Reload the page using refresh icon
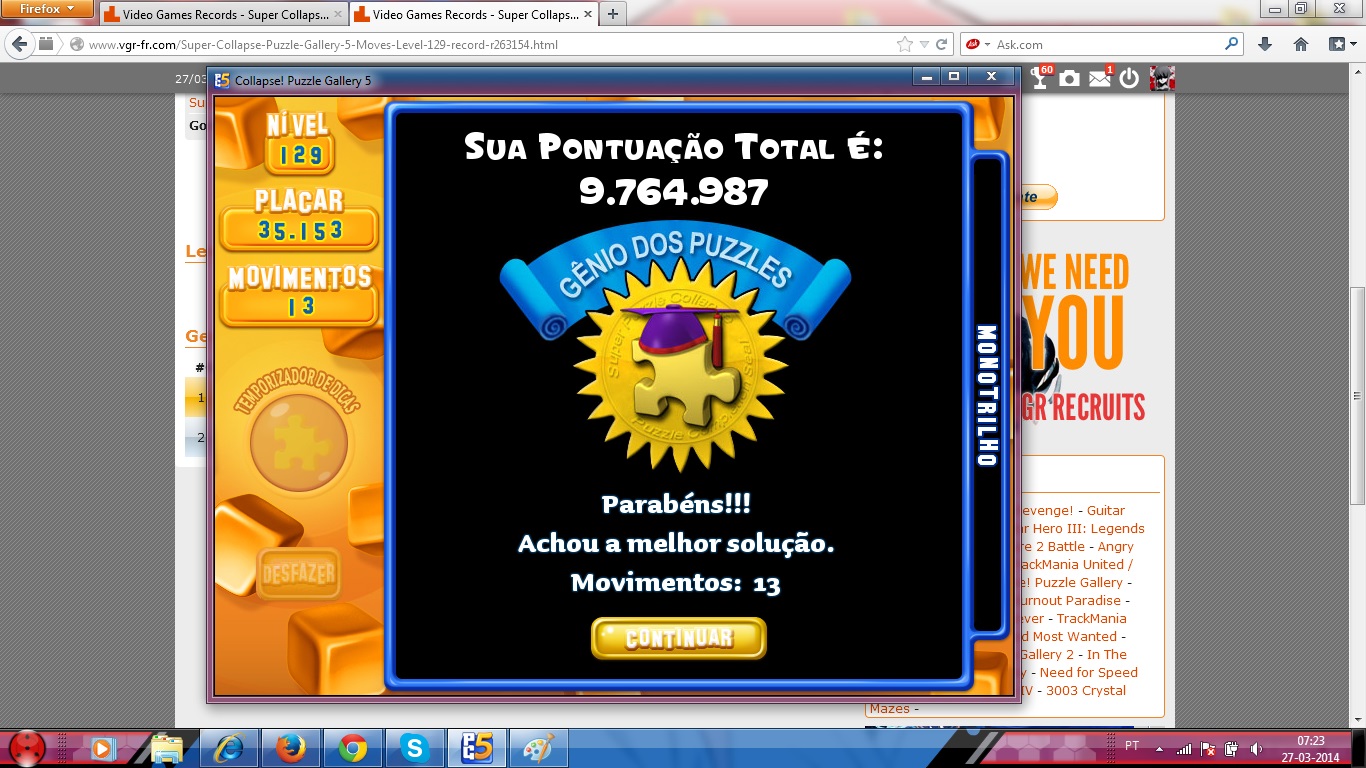The width and height of the screenshot is (1366, 768). [942, 44]
